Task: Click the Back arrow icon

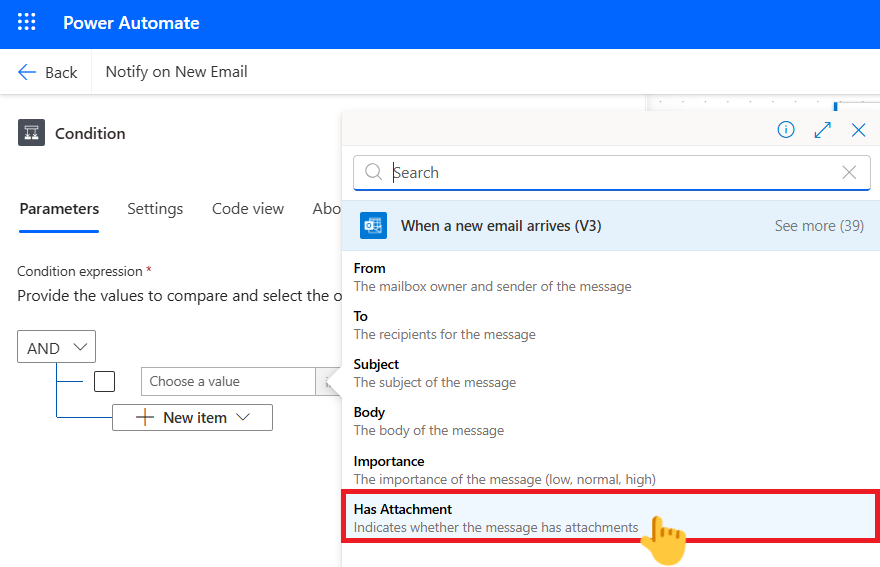Action: tap(27, 72)
